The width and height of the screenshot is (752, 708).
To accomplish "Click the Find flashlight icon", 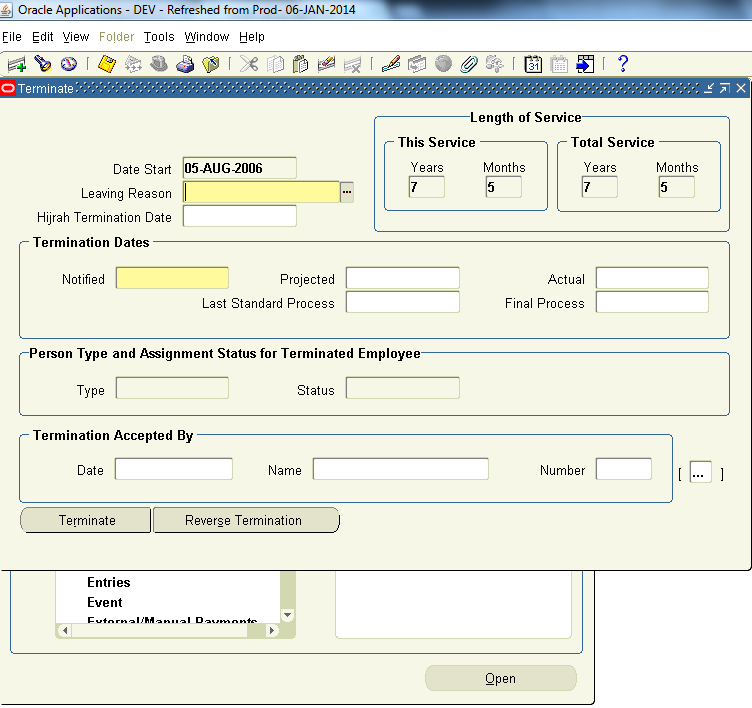I will coord(43,64).
